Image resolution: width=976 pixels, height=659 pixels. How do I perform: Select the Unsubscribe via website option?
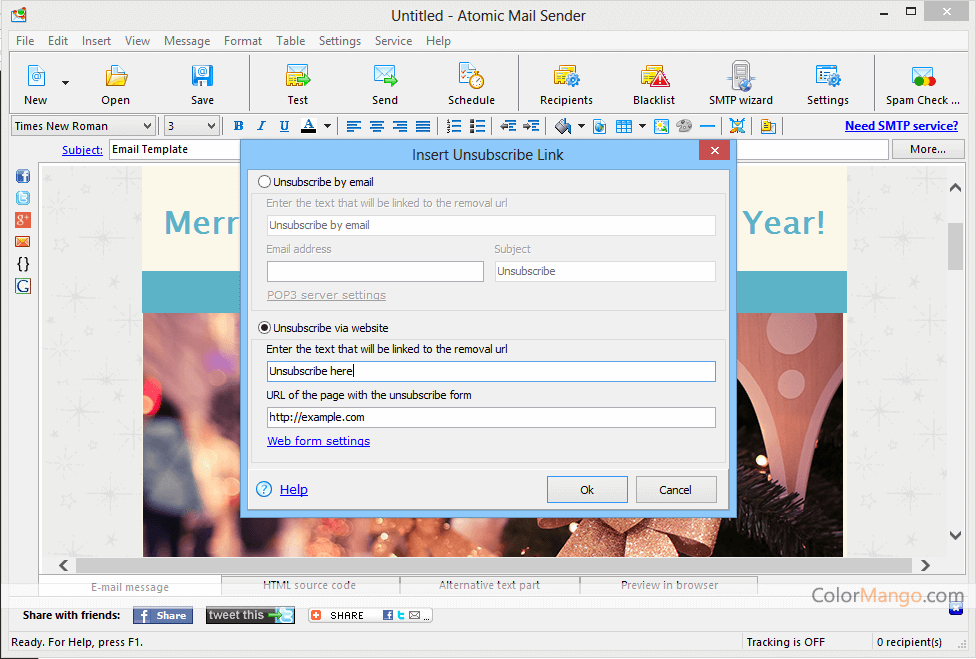pyautogui.click(x=265, y=327)
